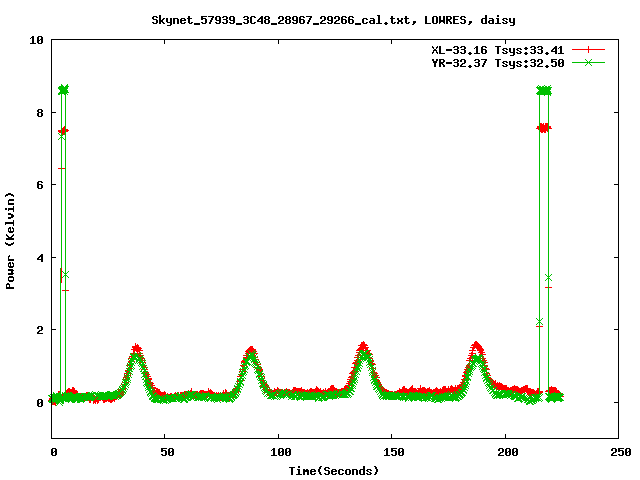
Task: Click the green YR legend line sample
Action: click(588, 62)
